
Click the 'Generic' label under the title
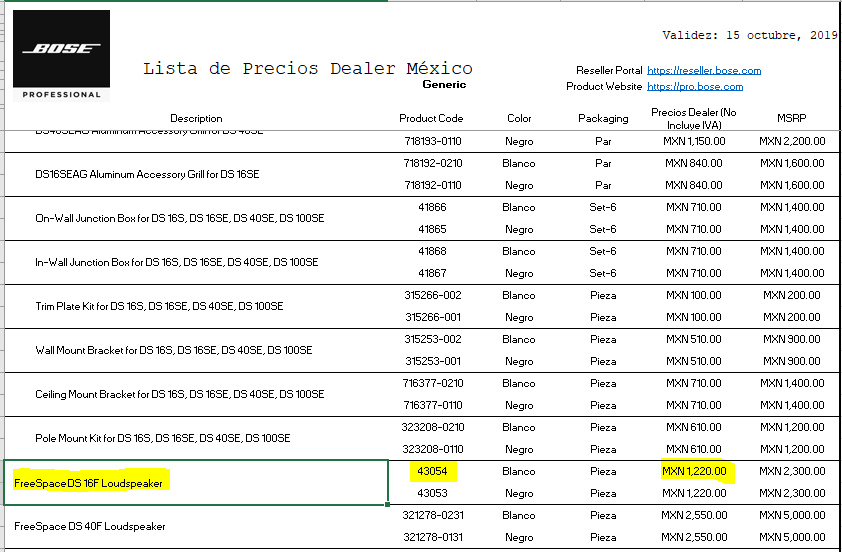pyautogui.click(x=444, y=84)
